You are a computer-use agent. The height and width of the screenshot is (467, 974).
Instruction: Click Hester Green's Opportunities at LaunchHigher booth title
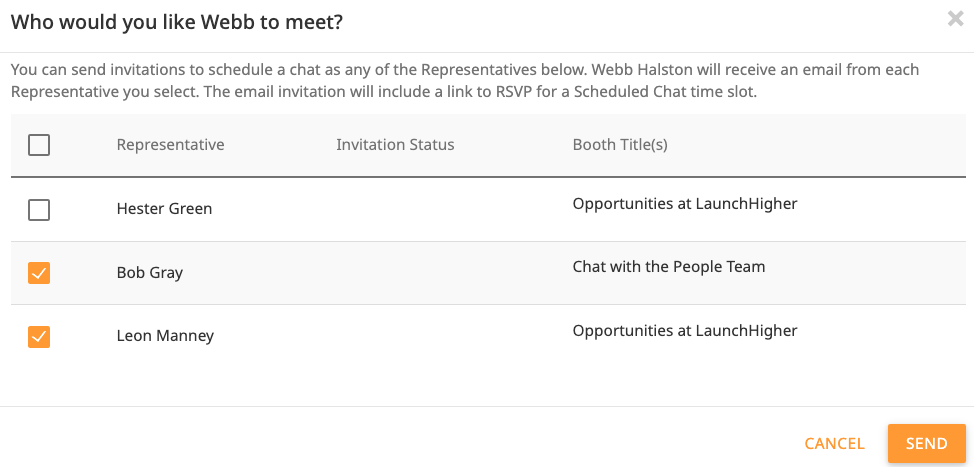click(685, 204)
